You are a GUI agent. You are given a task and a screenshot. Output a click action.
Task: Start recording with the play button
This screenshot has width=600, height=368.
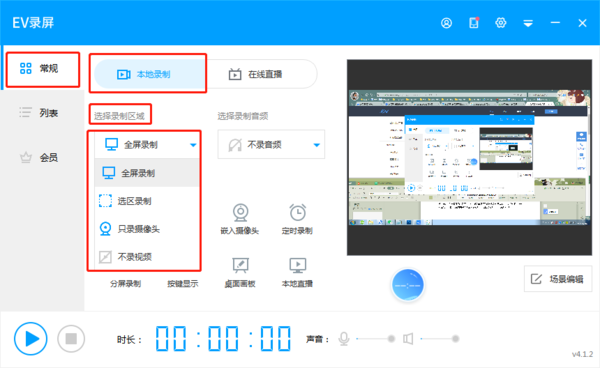[x=31, y=339]
